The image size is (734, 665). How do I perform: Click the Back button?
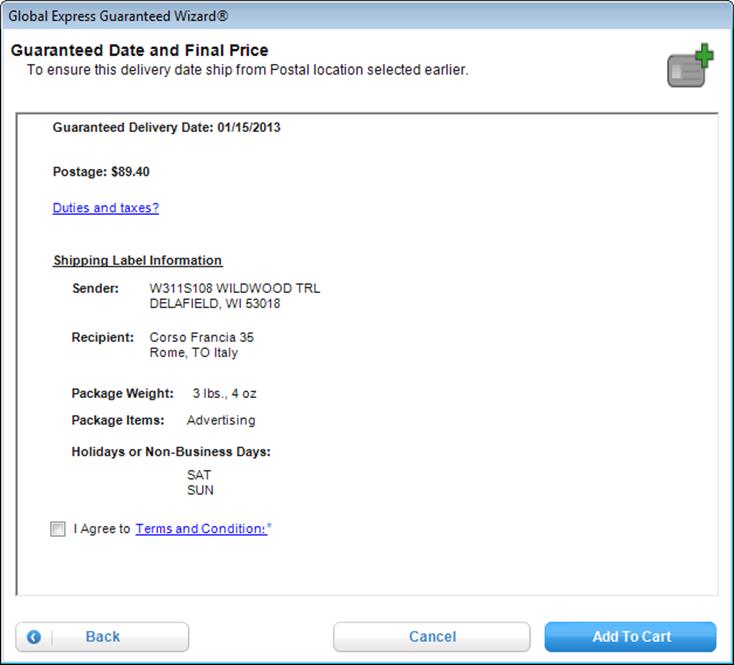(102, 636)
